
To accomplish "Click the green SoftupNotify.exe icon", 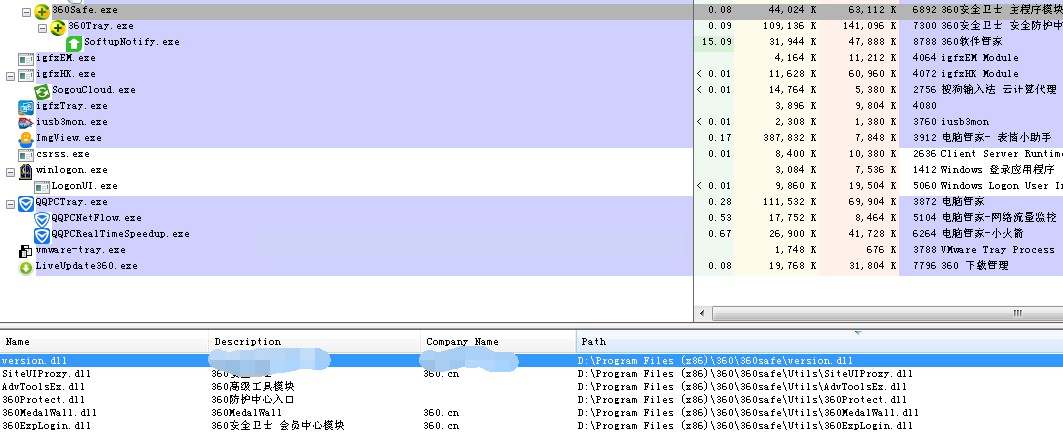I will [75, 43].
